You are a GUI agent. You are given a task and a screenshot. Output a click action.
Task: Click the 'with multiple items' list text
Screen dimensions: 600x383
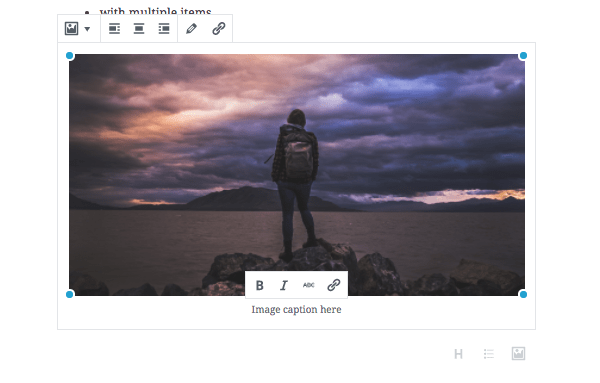click(155, 11)
